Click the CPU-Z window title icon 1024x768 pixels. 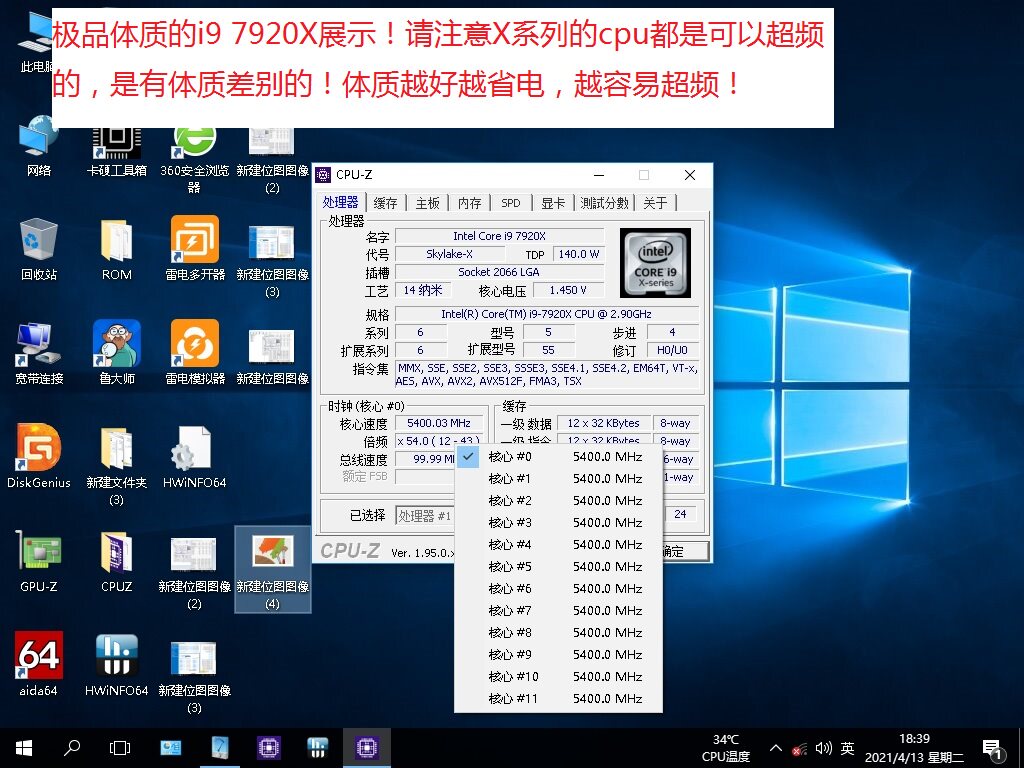point(323,175)
